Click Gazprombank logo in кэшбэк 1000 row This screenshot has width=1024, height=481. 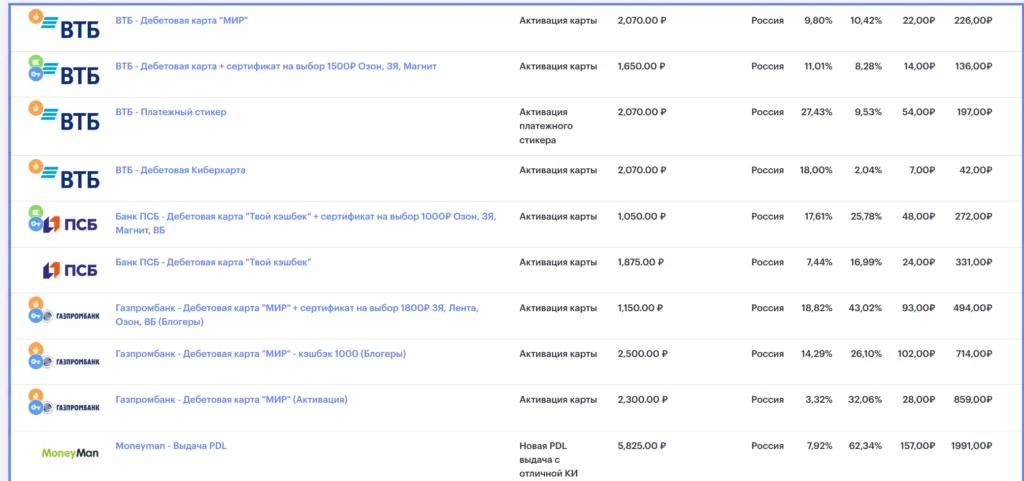(x=76, y=362)
